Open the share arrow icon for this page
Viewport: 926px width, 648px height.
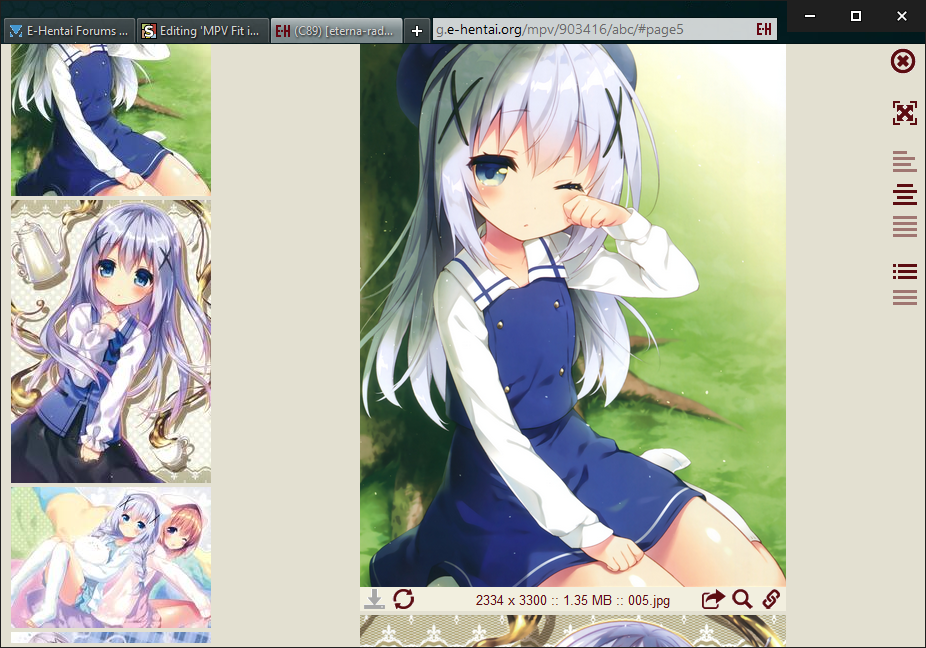click(x=713, y=599)
